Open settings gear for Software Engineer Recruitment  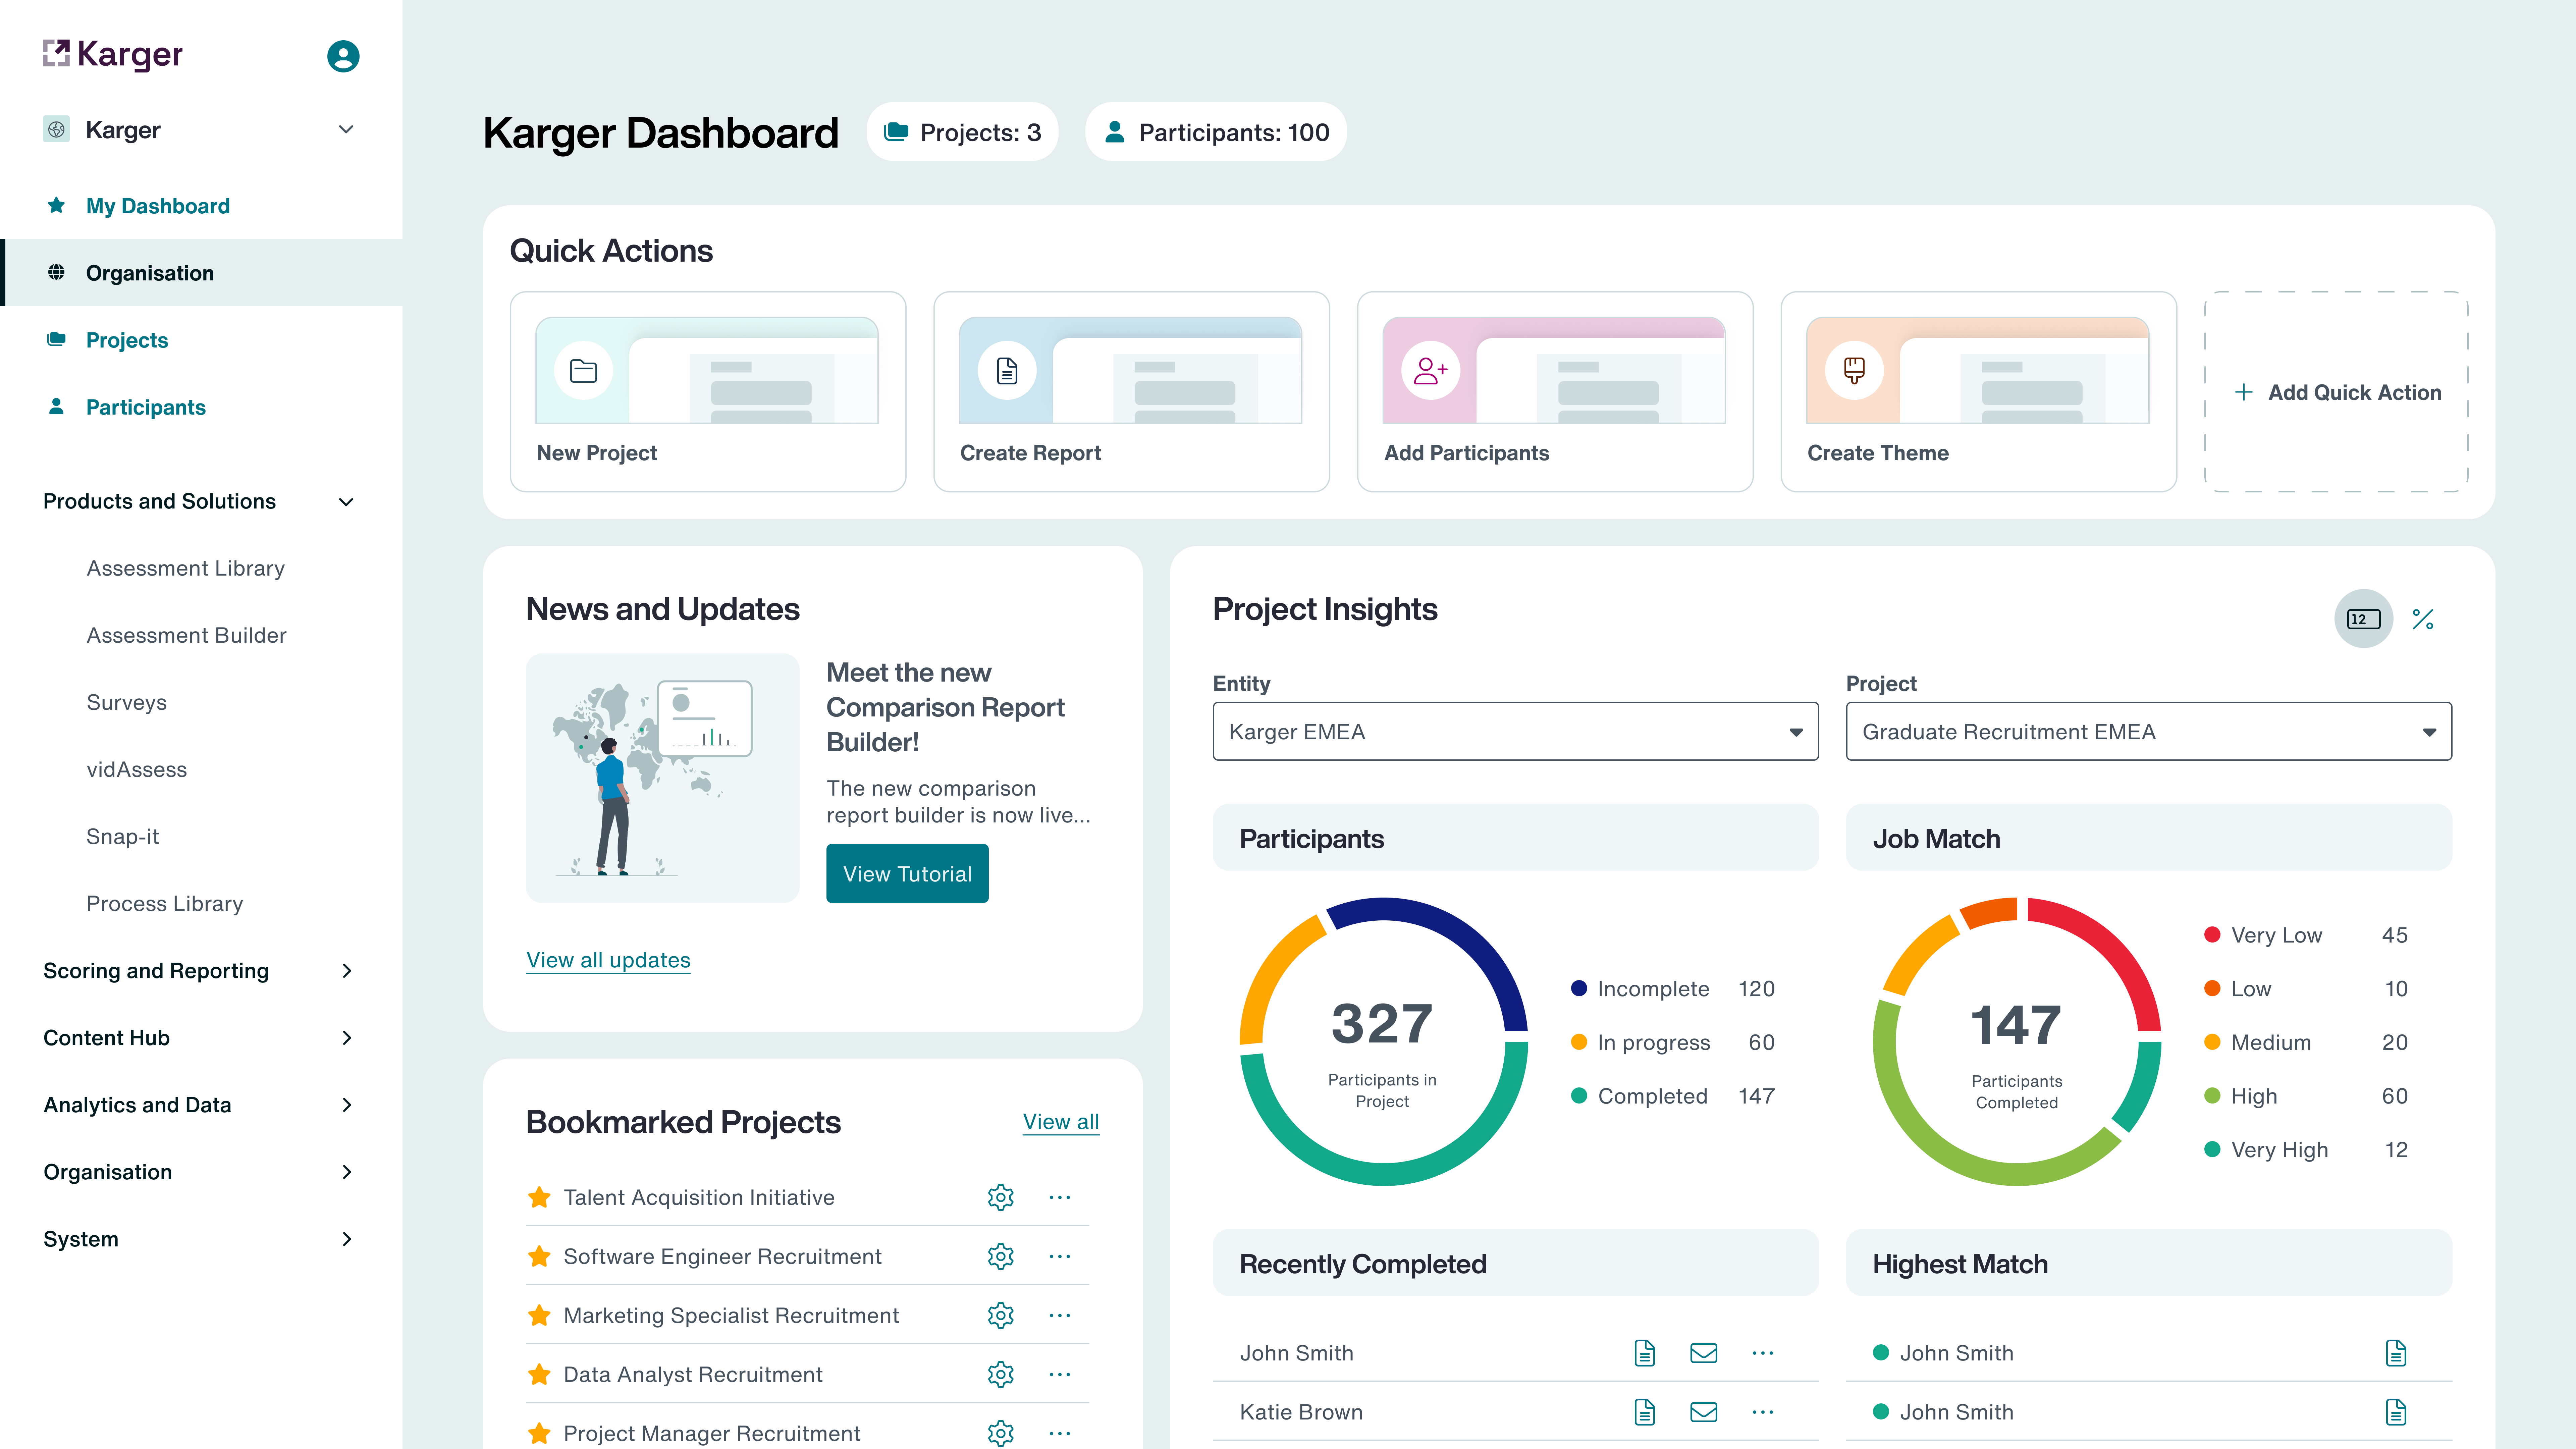point(1000,1256)
